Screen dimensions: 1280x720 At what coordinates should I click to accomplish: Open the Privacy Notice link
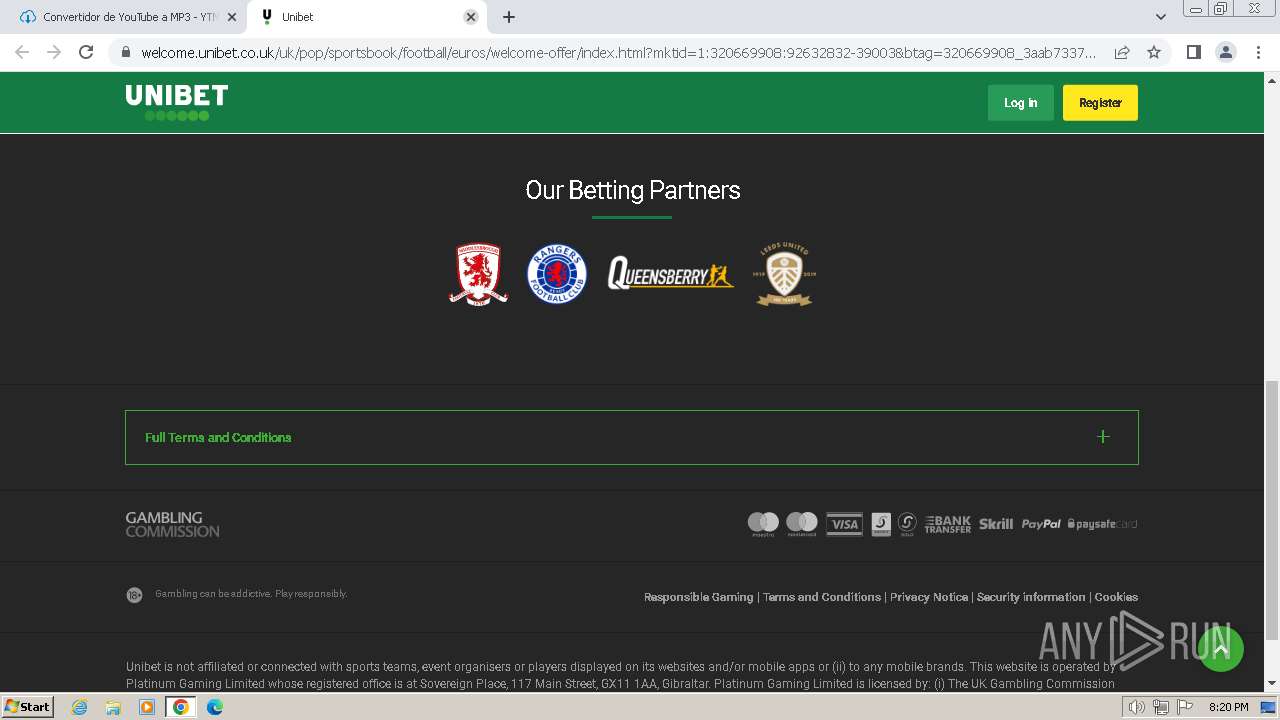[x=929, y=597]
